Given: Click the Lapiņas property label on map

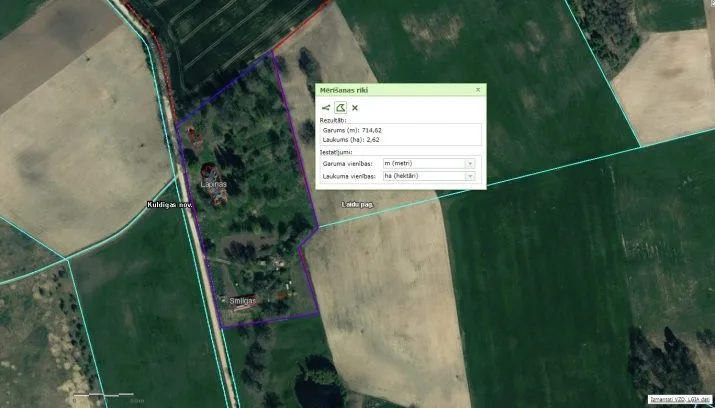Looking at the screenshot, I should [x=213, y=184].
